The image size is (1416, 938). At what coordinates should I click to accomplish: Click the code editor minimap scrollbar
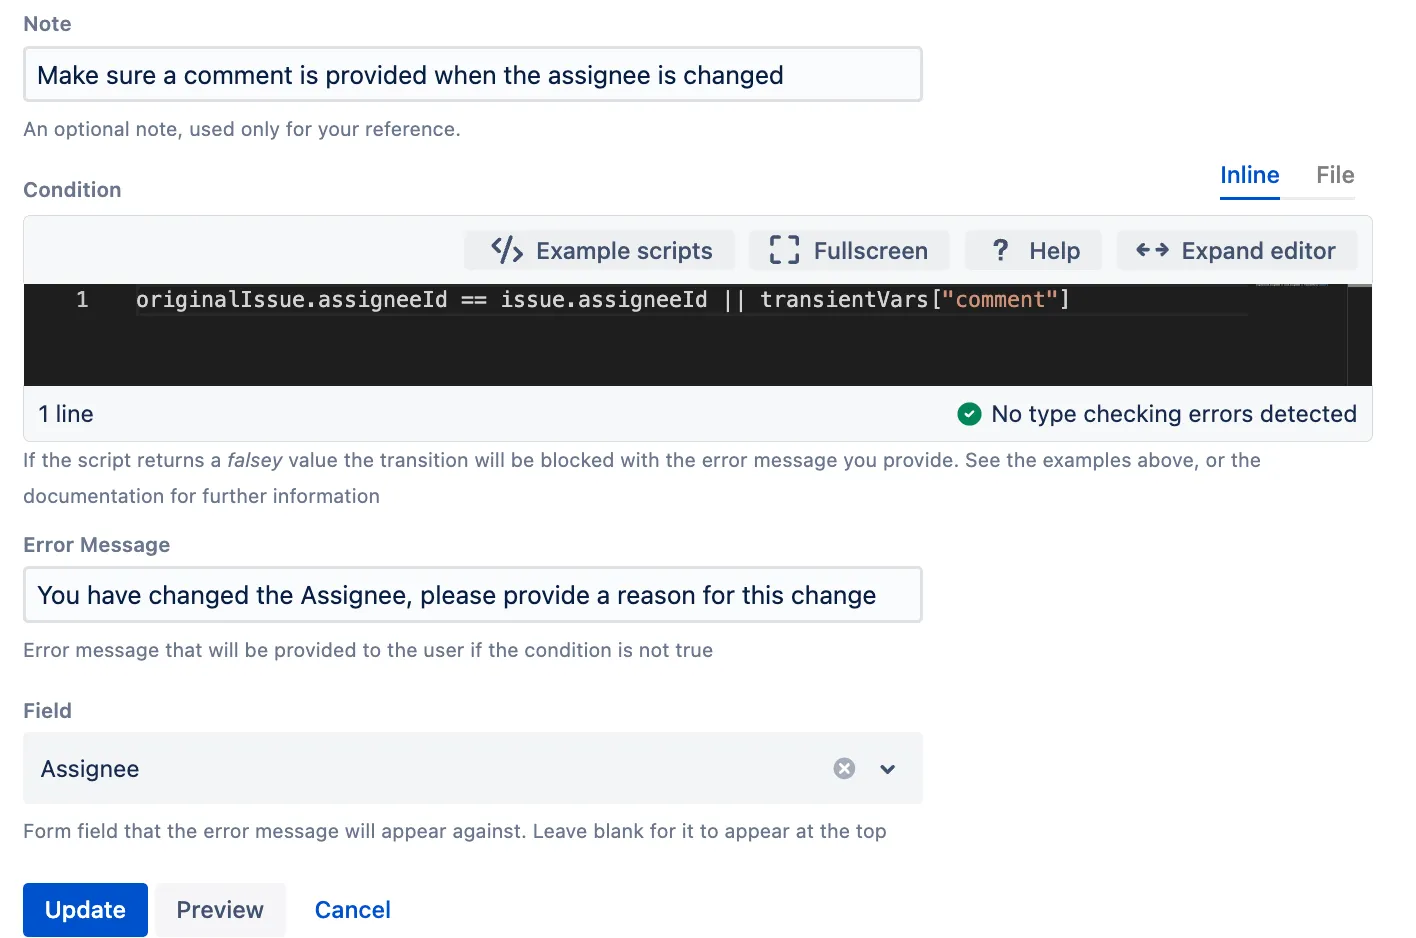[x=1359, y=335]
